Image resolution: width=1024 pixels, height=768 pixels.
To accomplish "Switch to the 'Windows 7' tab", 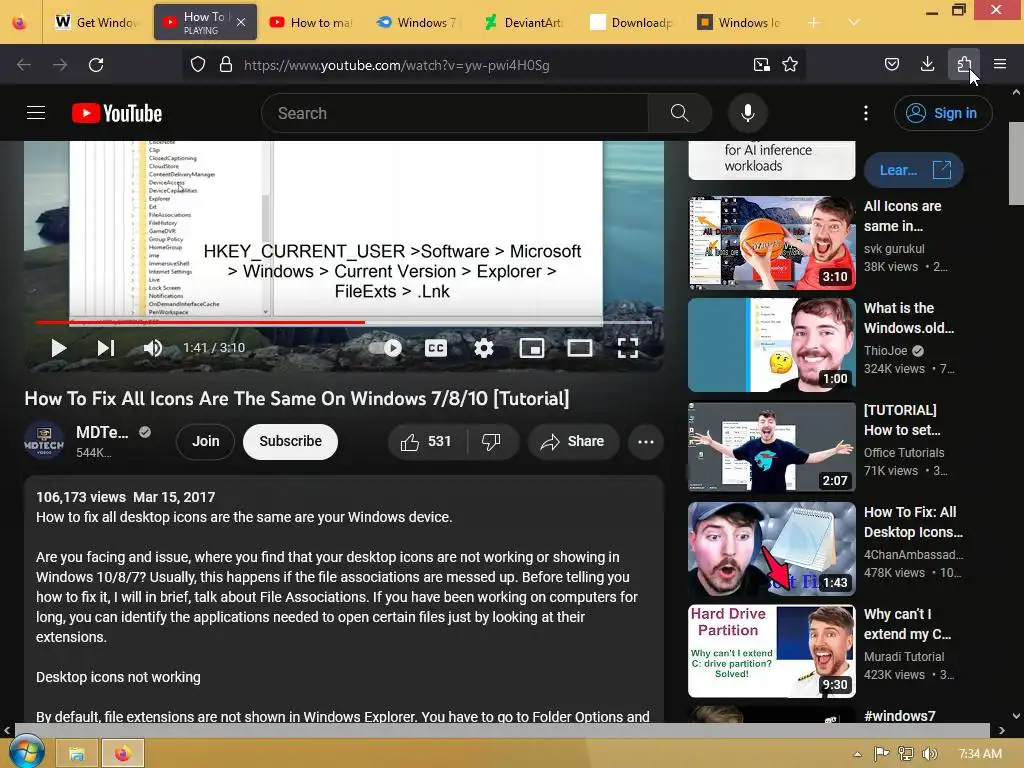I will 418,22.
